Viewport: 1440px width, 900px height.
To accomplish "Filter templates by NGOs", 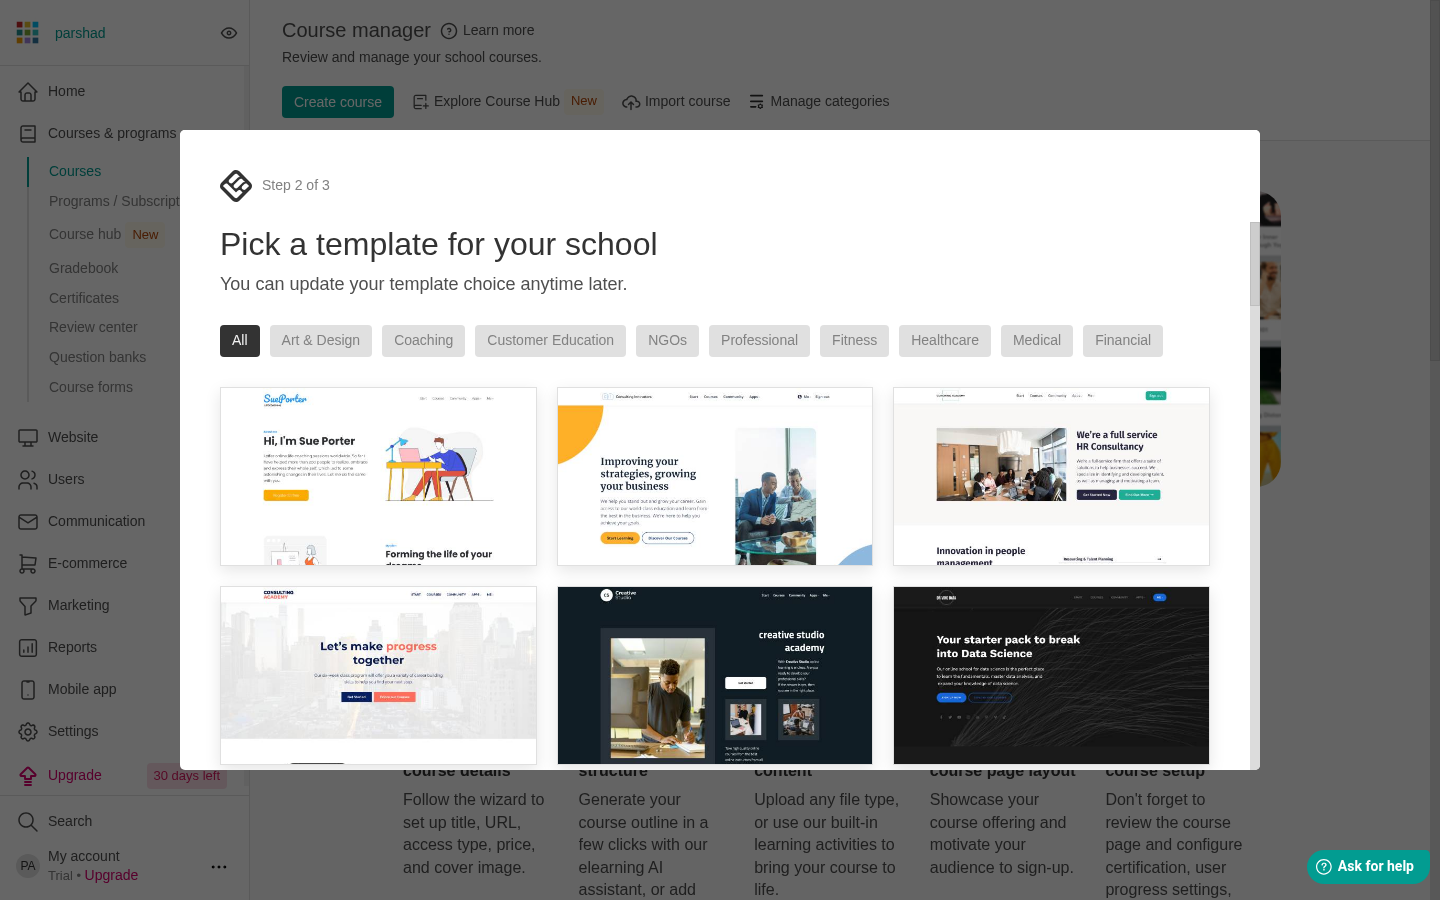I will point(667,341).
